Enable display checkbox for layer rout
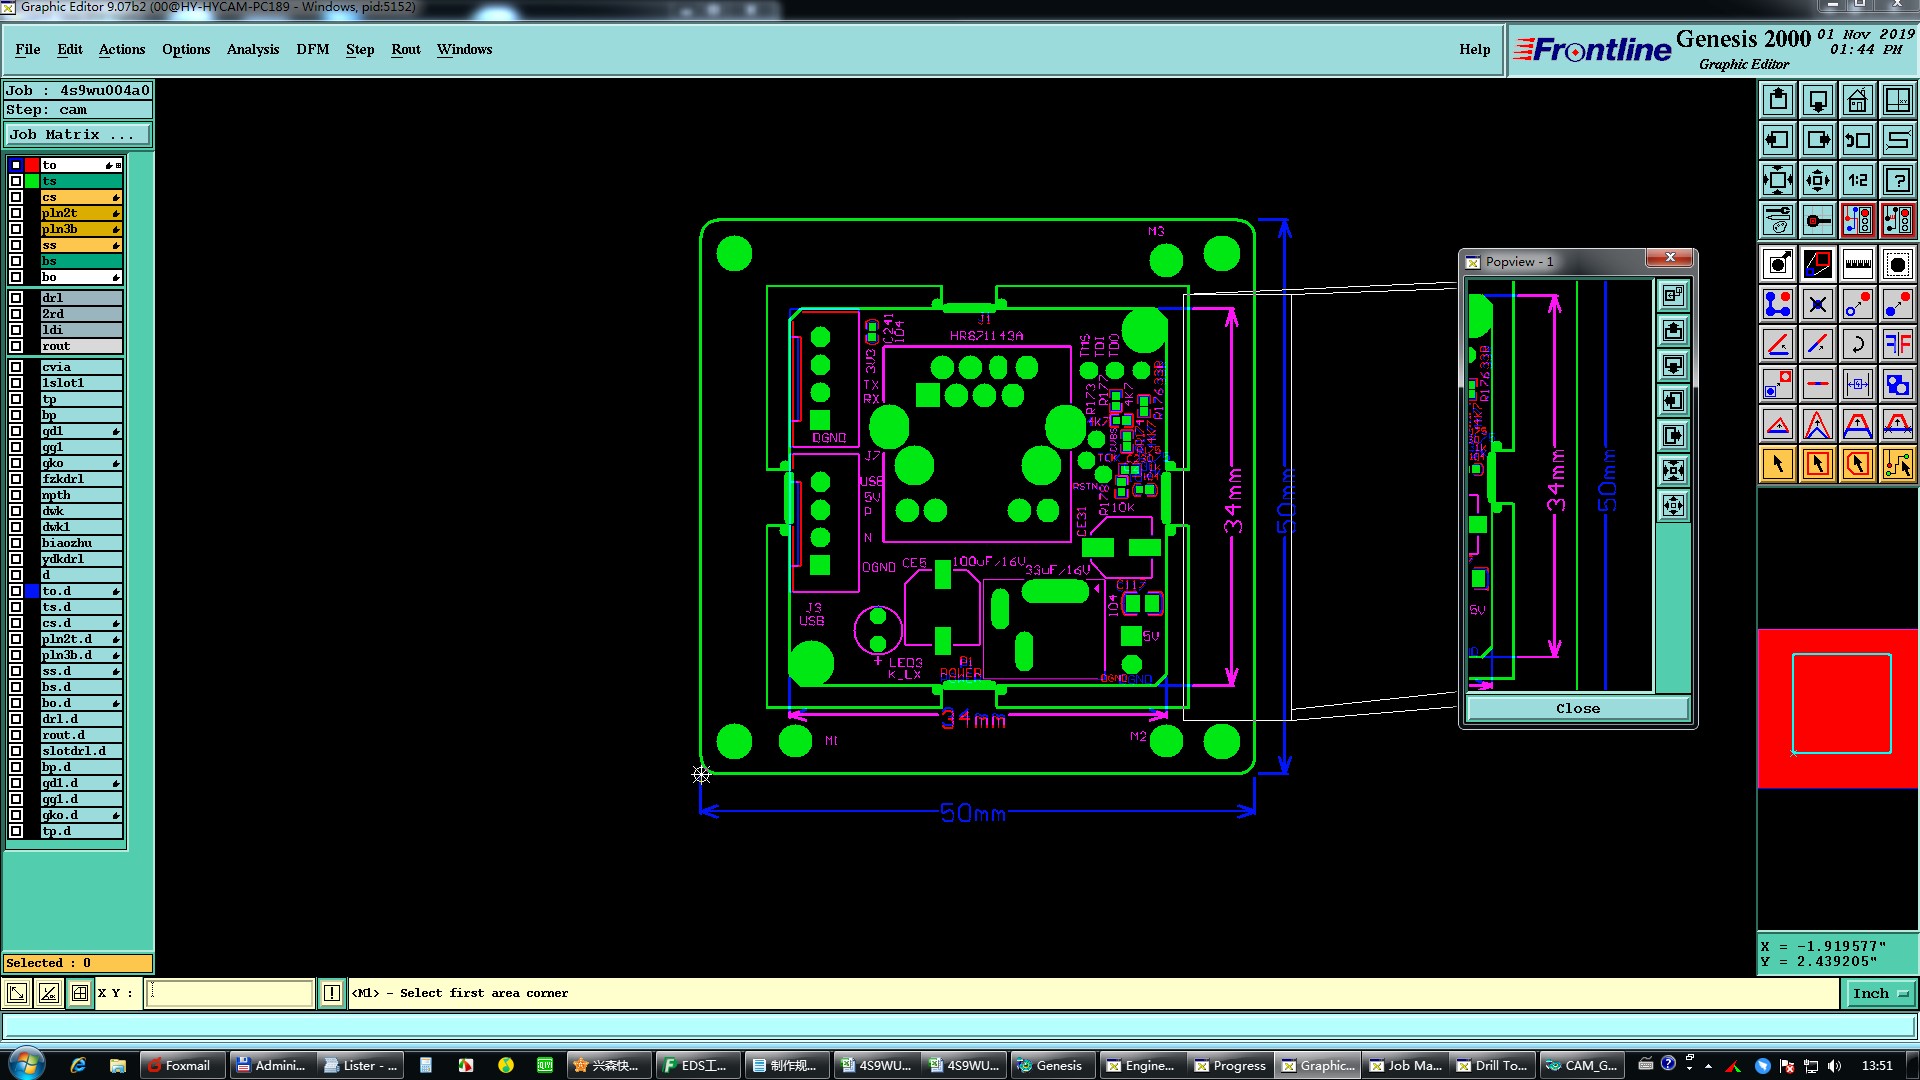The height and width of the screenshot is (1080, 1920). [x=16, y=346]
